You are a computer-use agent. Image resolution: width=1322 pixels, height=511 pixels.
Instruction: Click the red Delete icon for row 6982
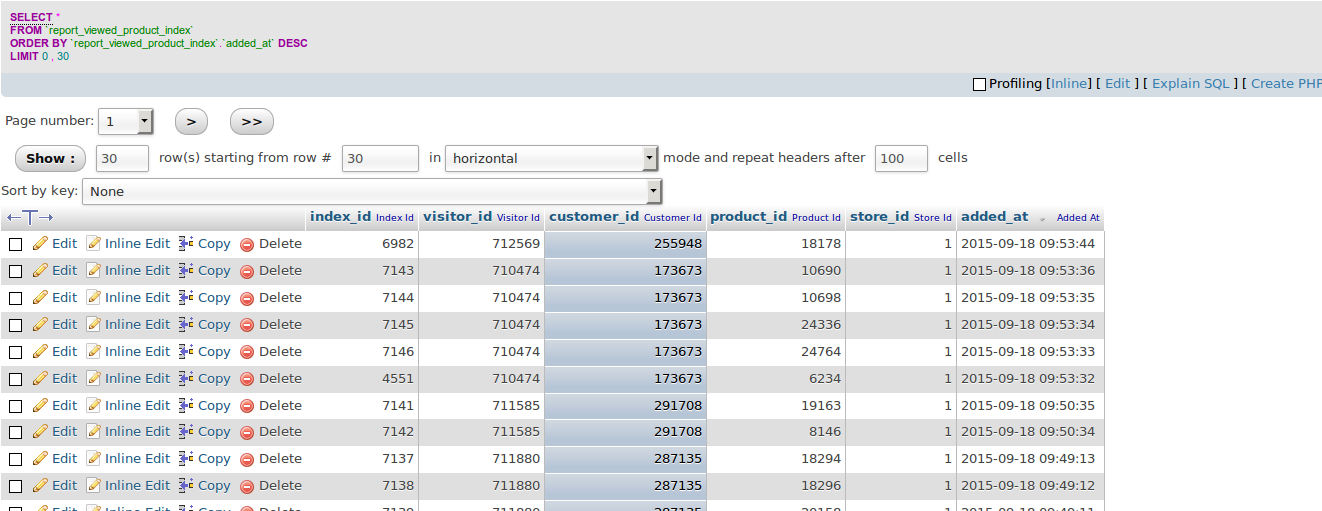point(247,244)
